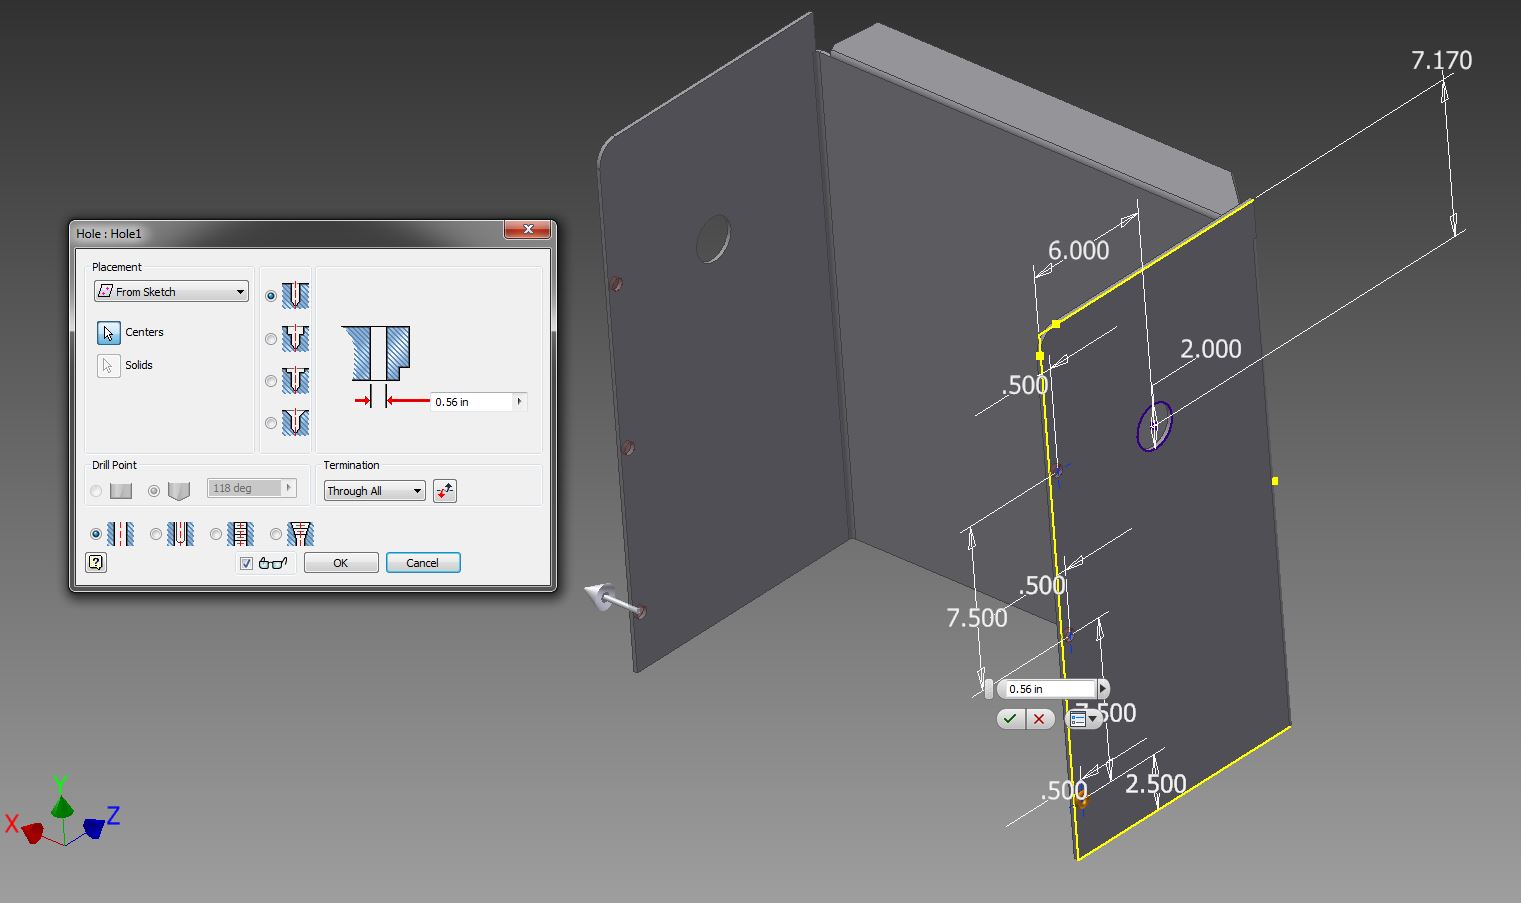The height and width of the screenshot is (903, 1521).
Task: Click the 2.500 dimension text
Action: click(x=1155, y=784)
